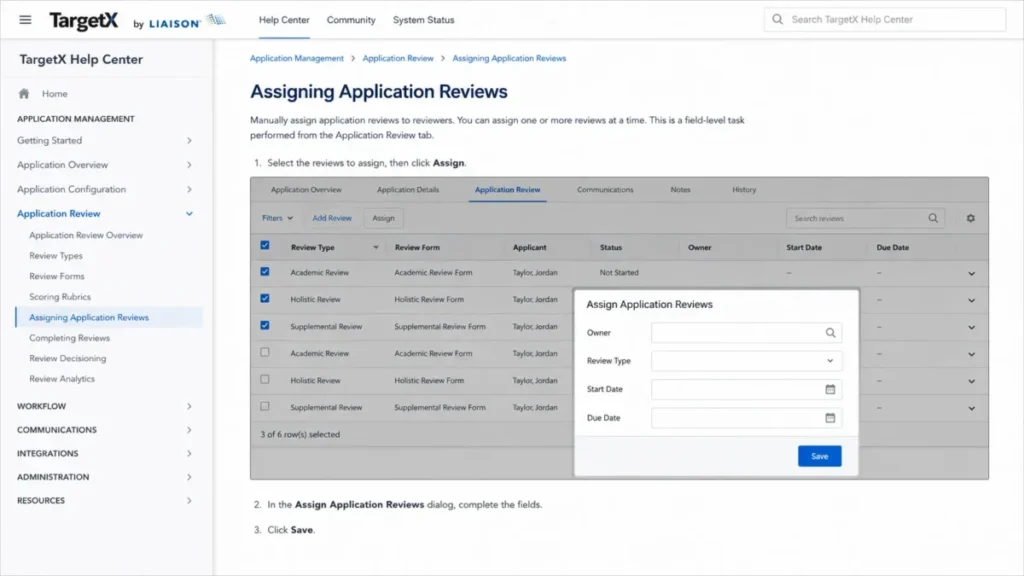Click the TargetX logo
Viewport: 1024px width, 576px height.
click(84, 21)
